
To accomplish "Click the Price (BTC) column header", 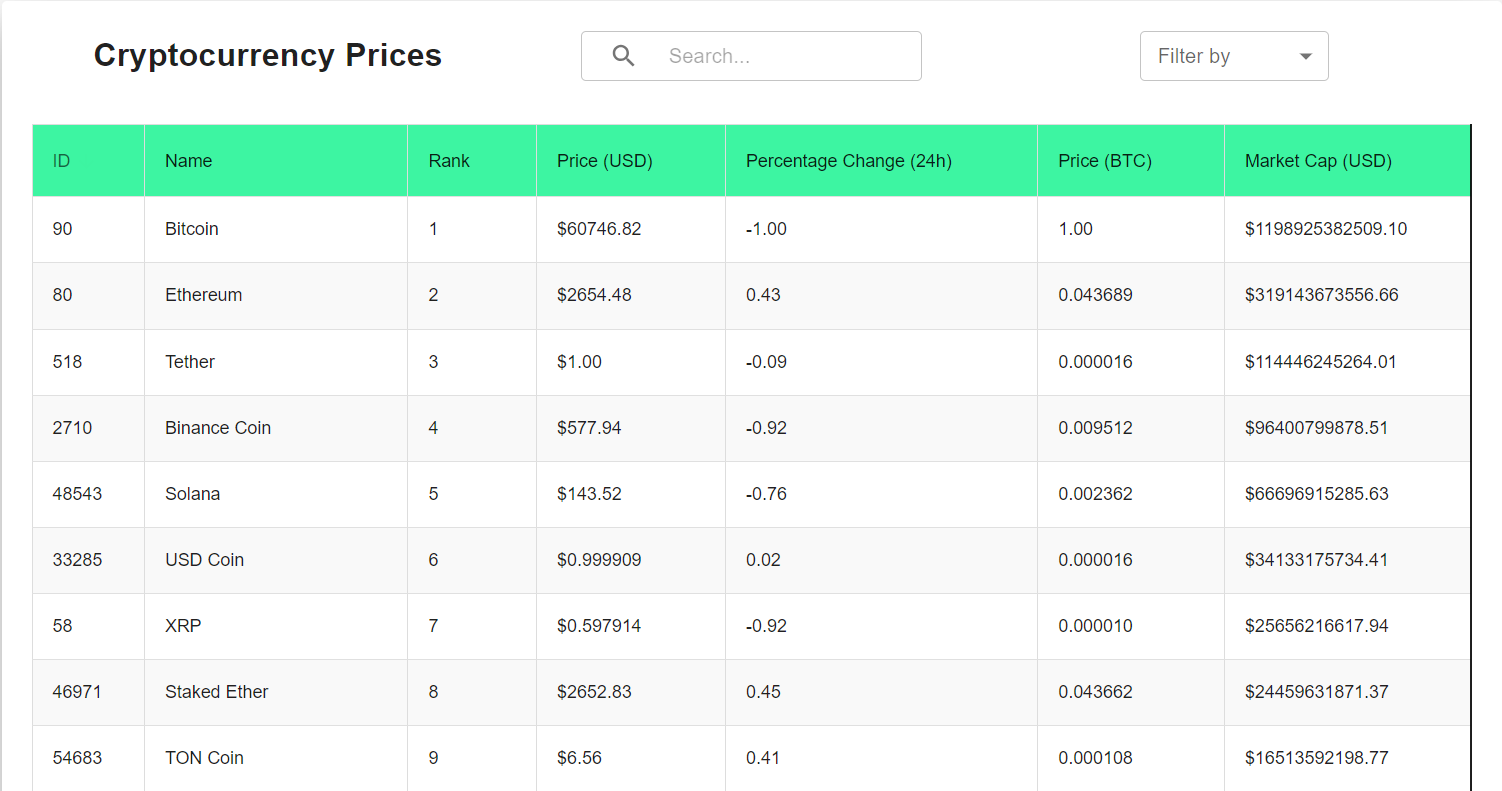I will [x=1131, y=160].
